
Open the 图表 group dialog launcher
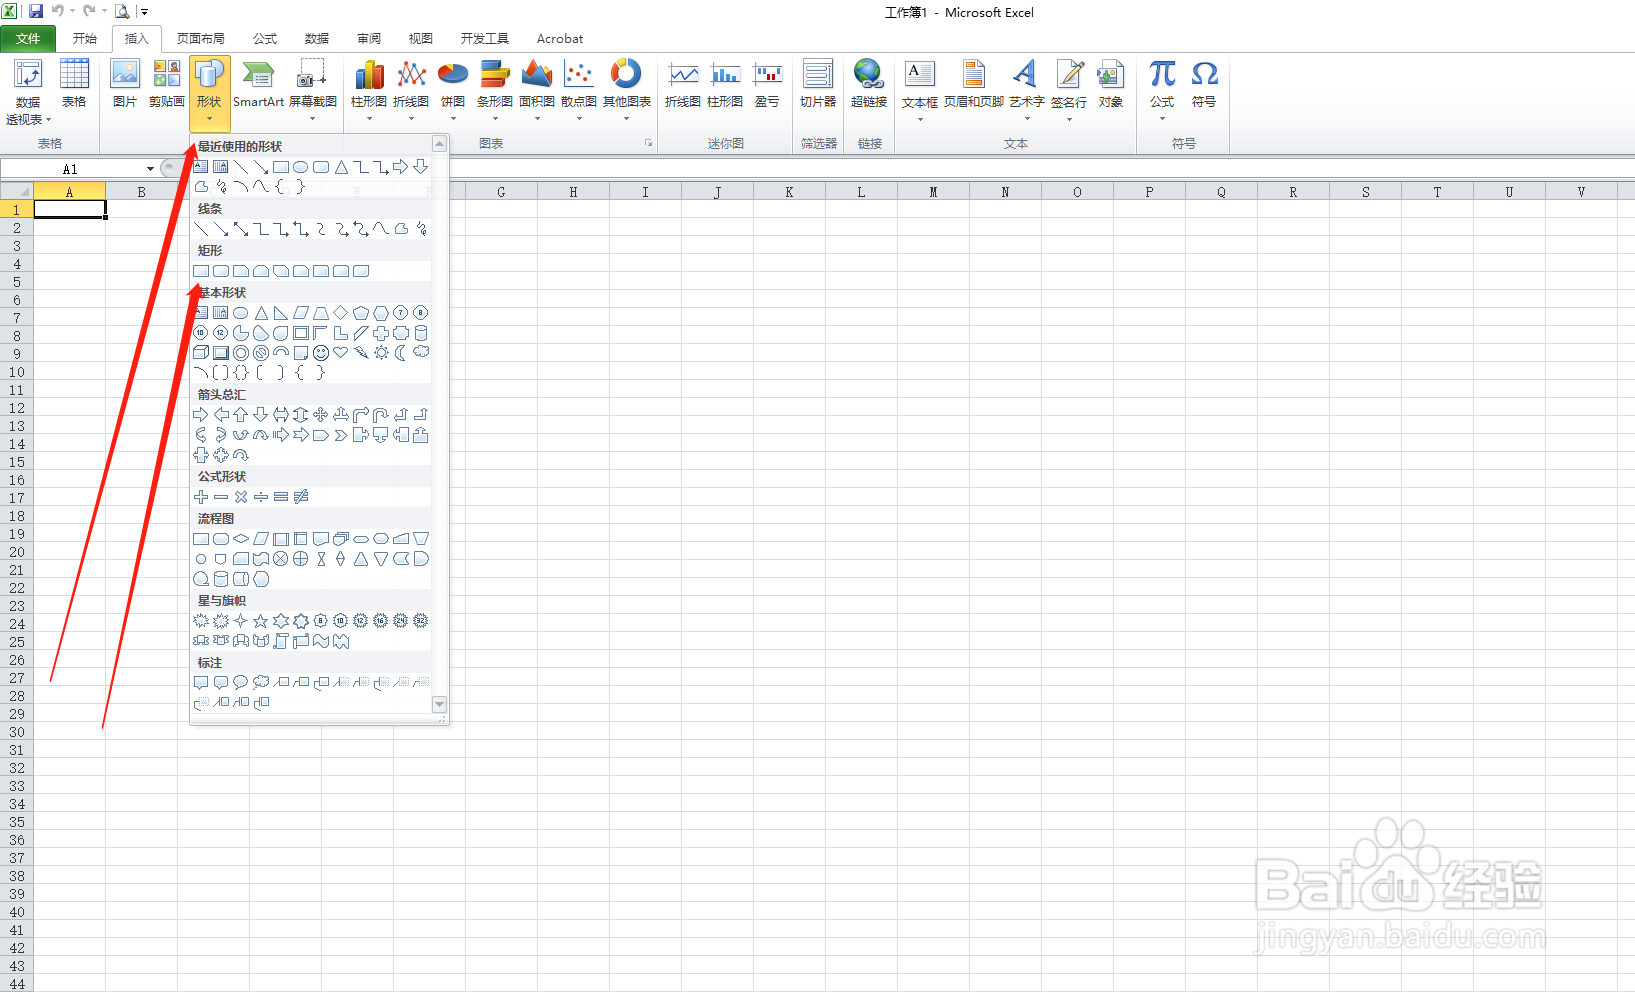pyautogui.click(x=648, y=144)
